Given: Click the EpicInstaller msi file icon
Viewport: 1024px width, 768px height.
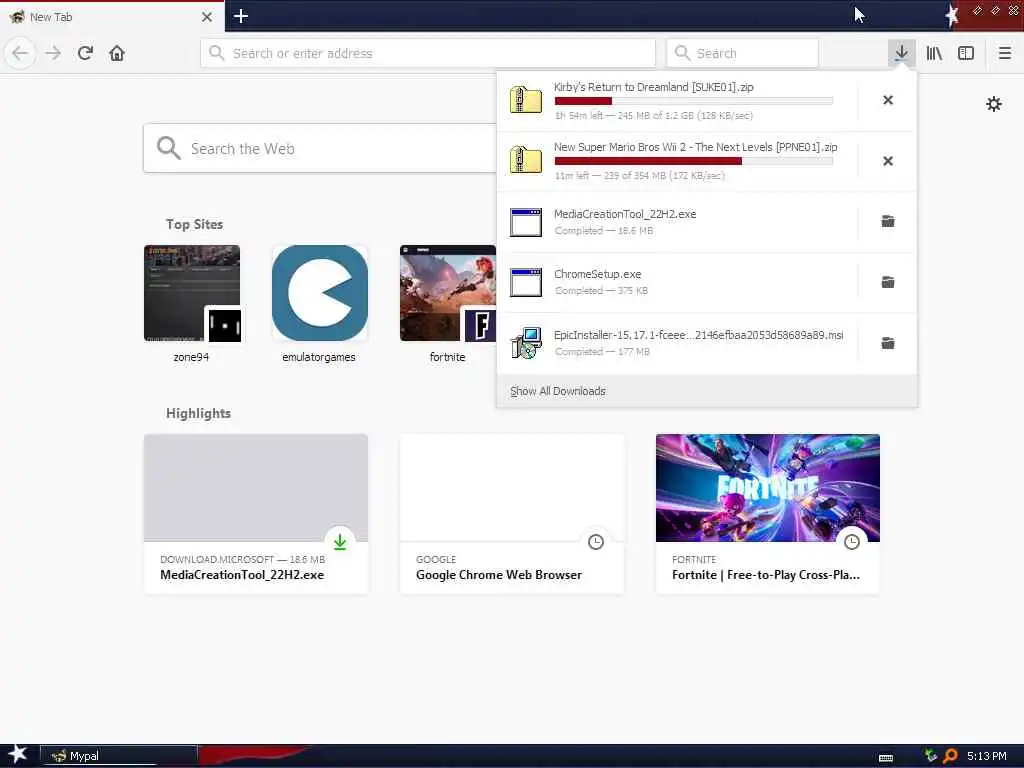Looking at the screenshot, I should click(x=526, y=343).
